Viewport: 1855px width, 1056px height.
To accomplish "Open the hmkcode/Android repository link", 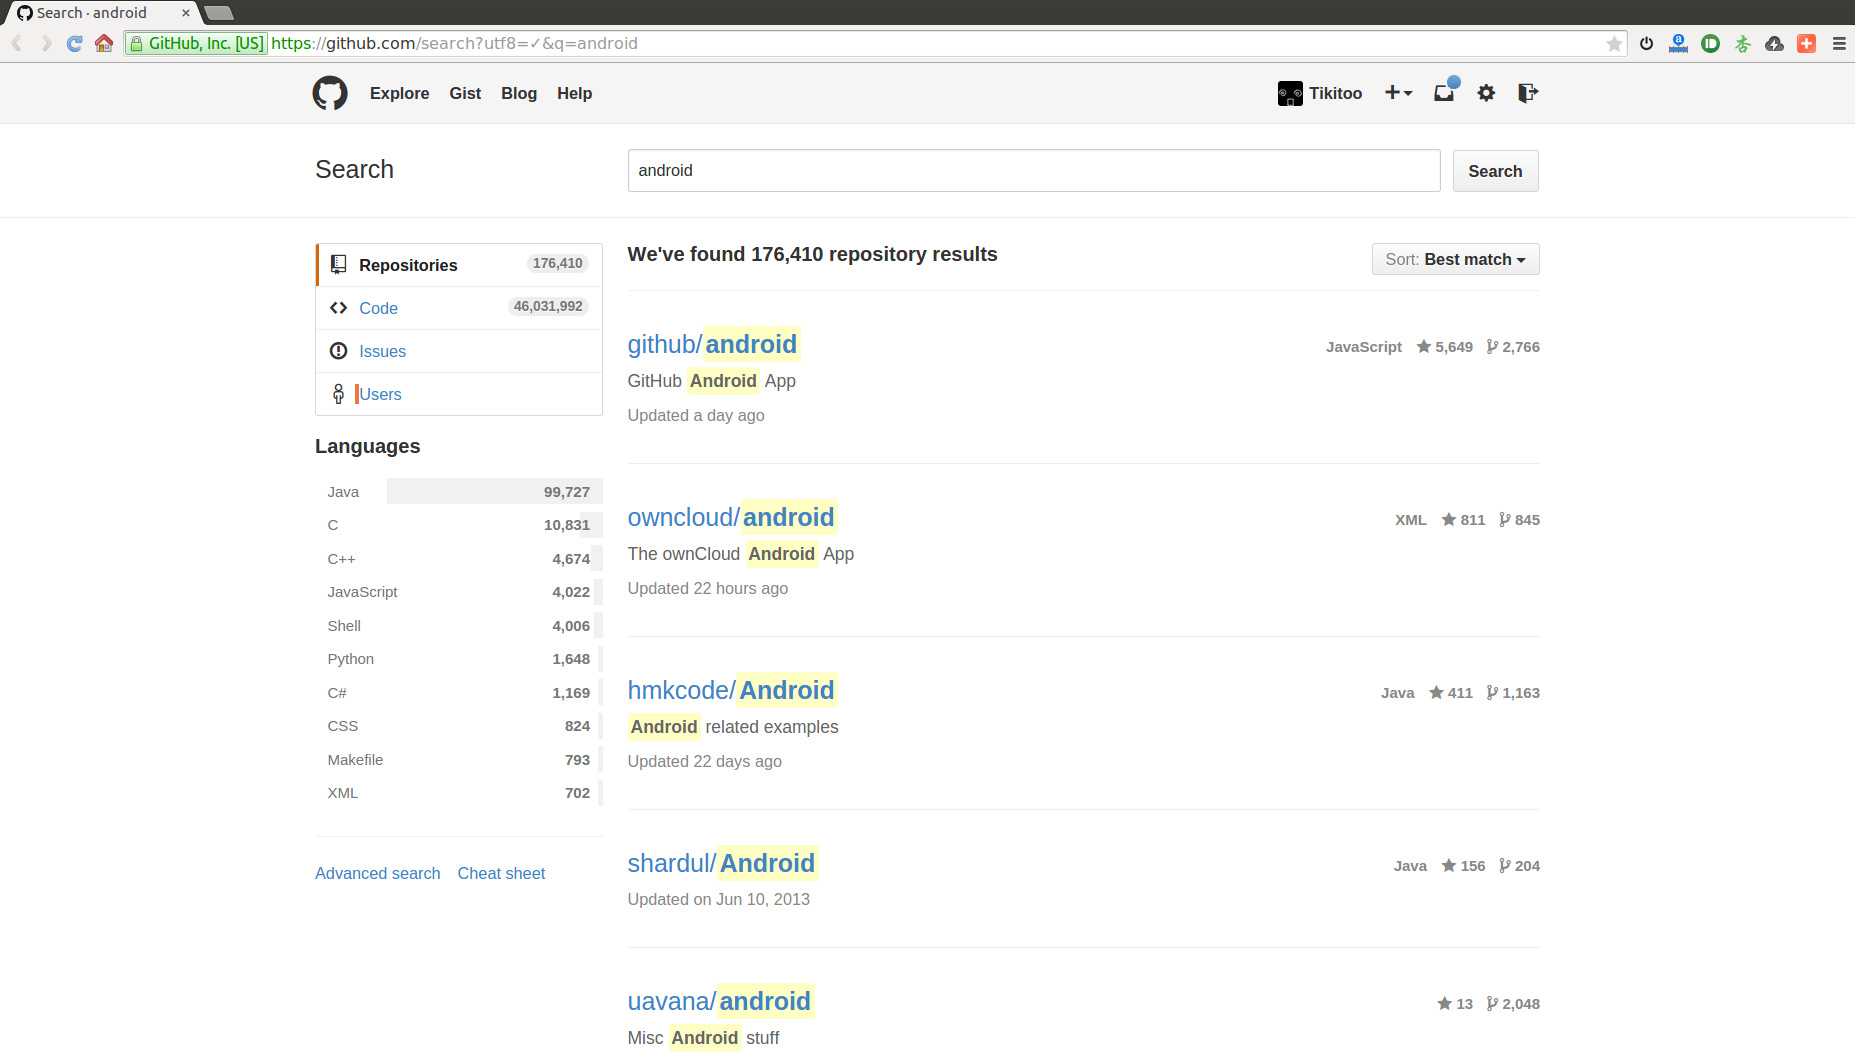I will [731, 690].
